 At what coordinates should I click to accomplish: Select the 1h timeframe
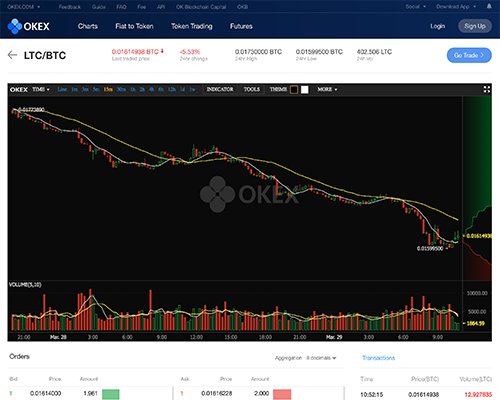tap(133, 89)
